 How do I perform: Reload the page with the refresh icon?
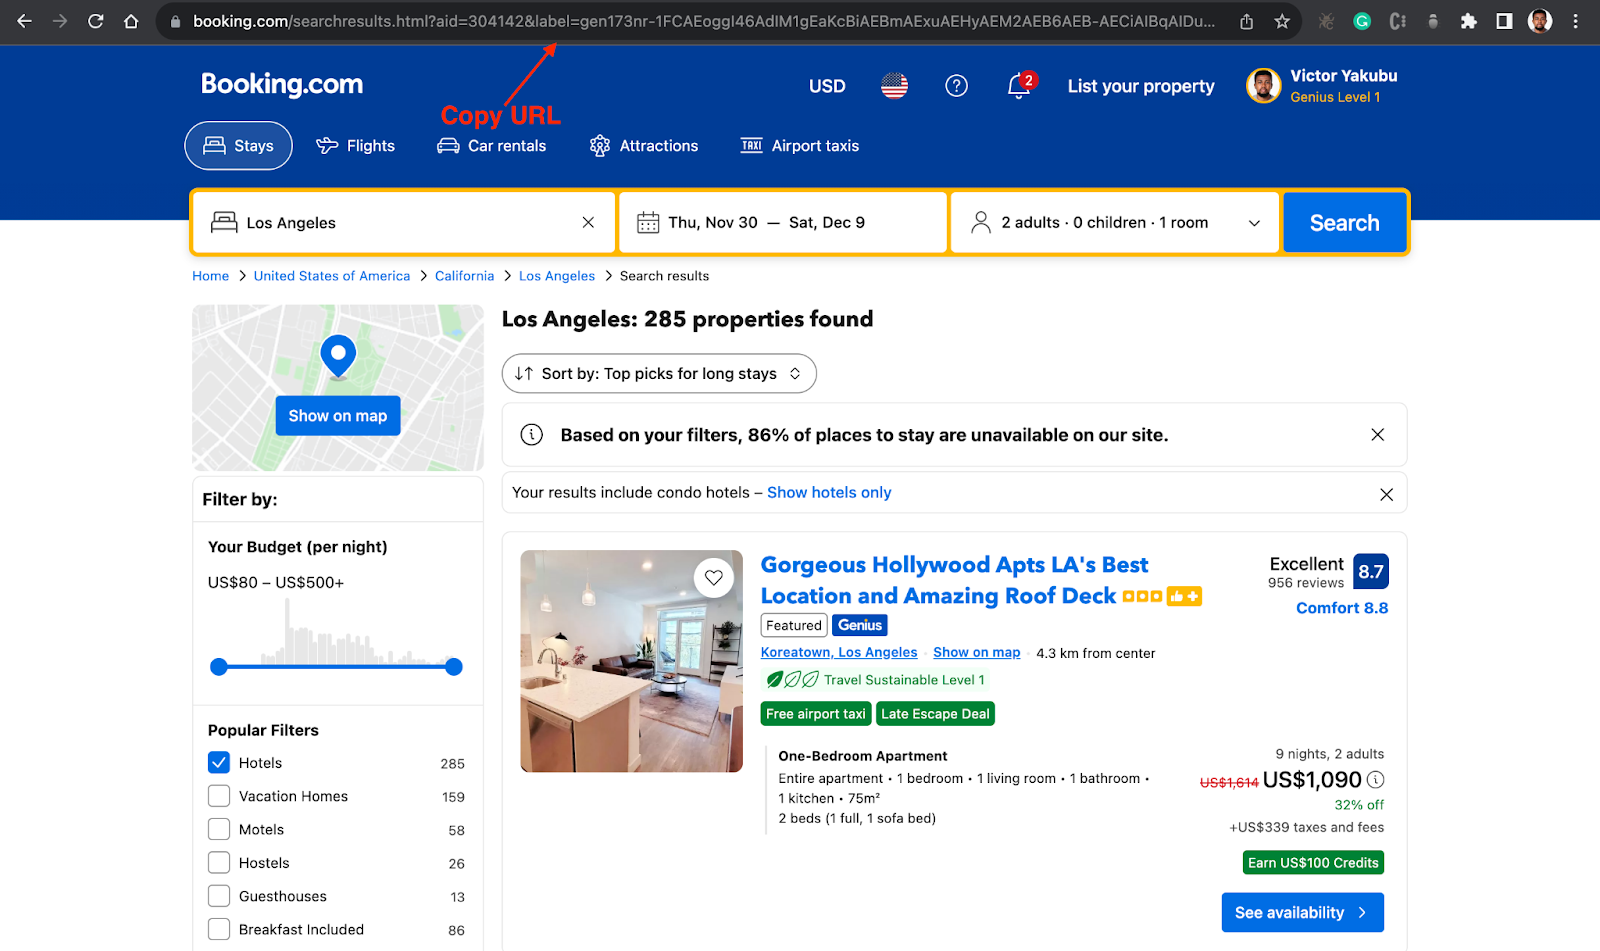96,21
